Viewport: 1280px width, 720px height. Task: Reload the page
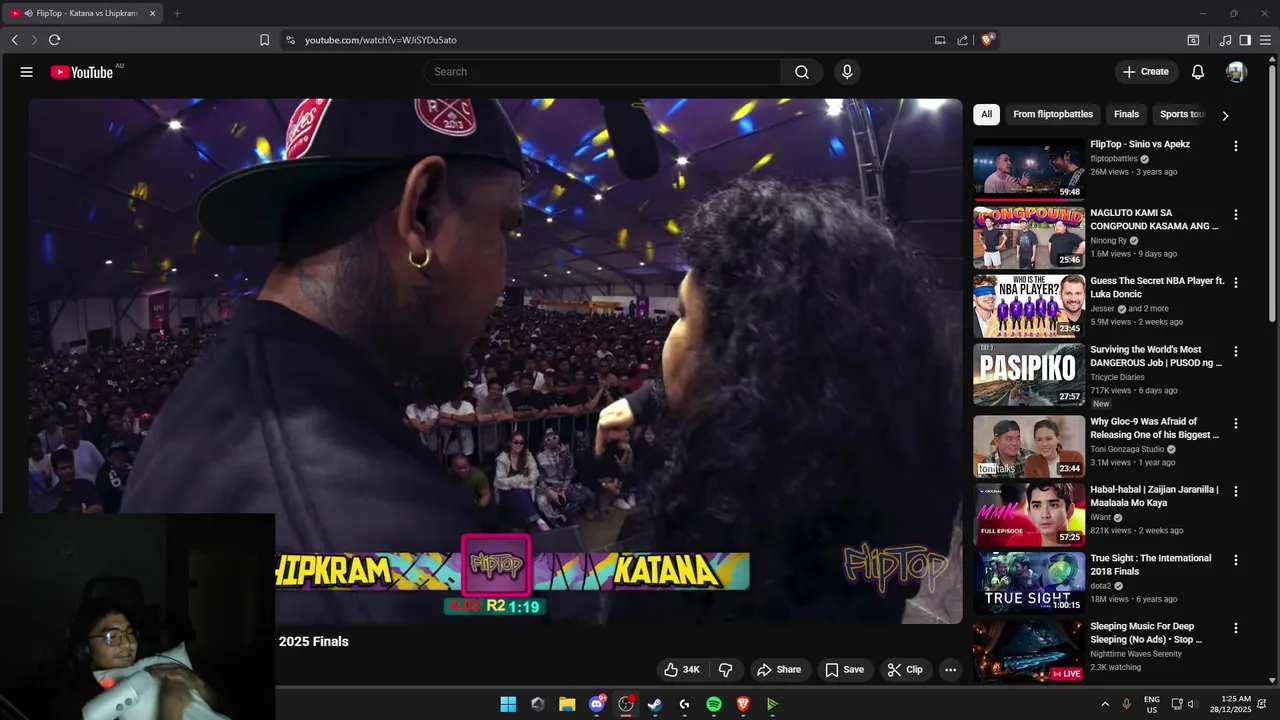click(x=54, y=40)
